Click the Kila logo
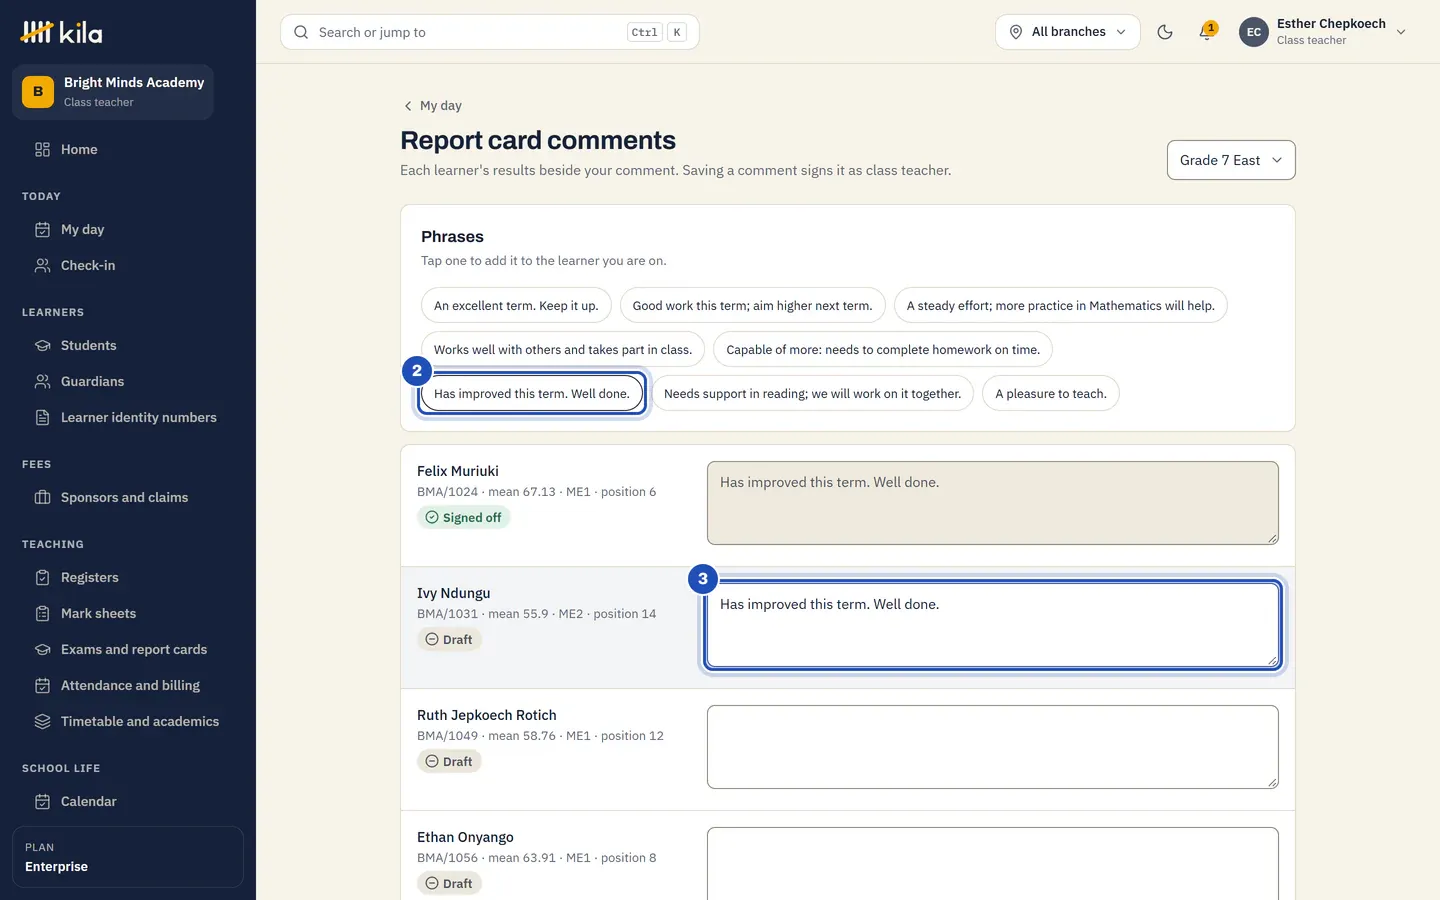Screen dimensions: 1440x900 pyautogui.click(x=61, y=32)
